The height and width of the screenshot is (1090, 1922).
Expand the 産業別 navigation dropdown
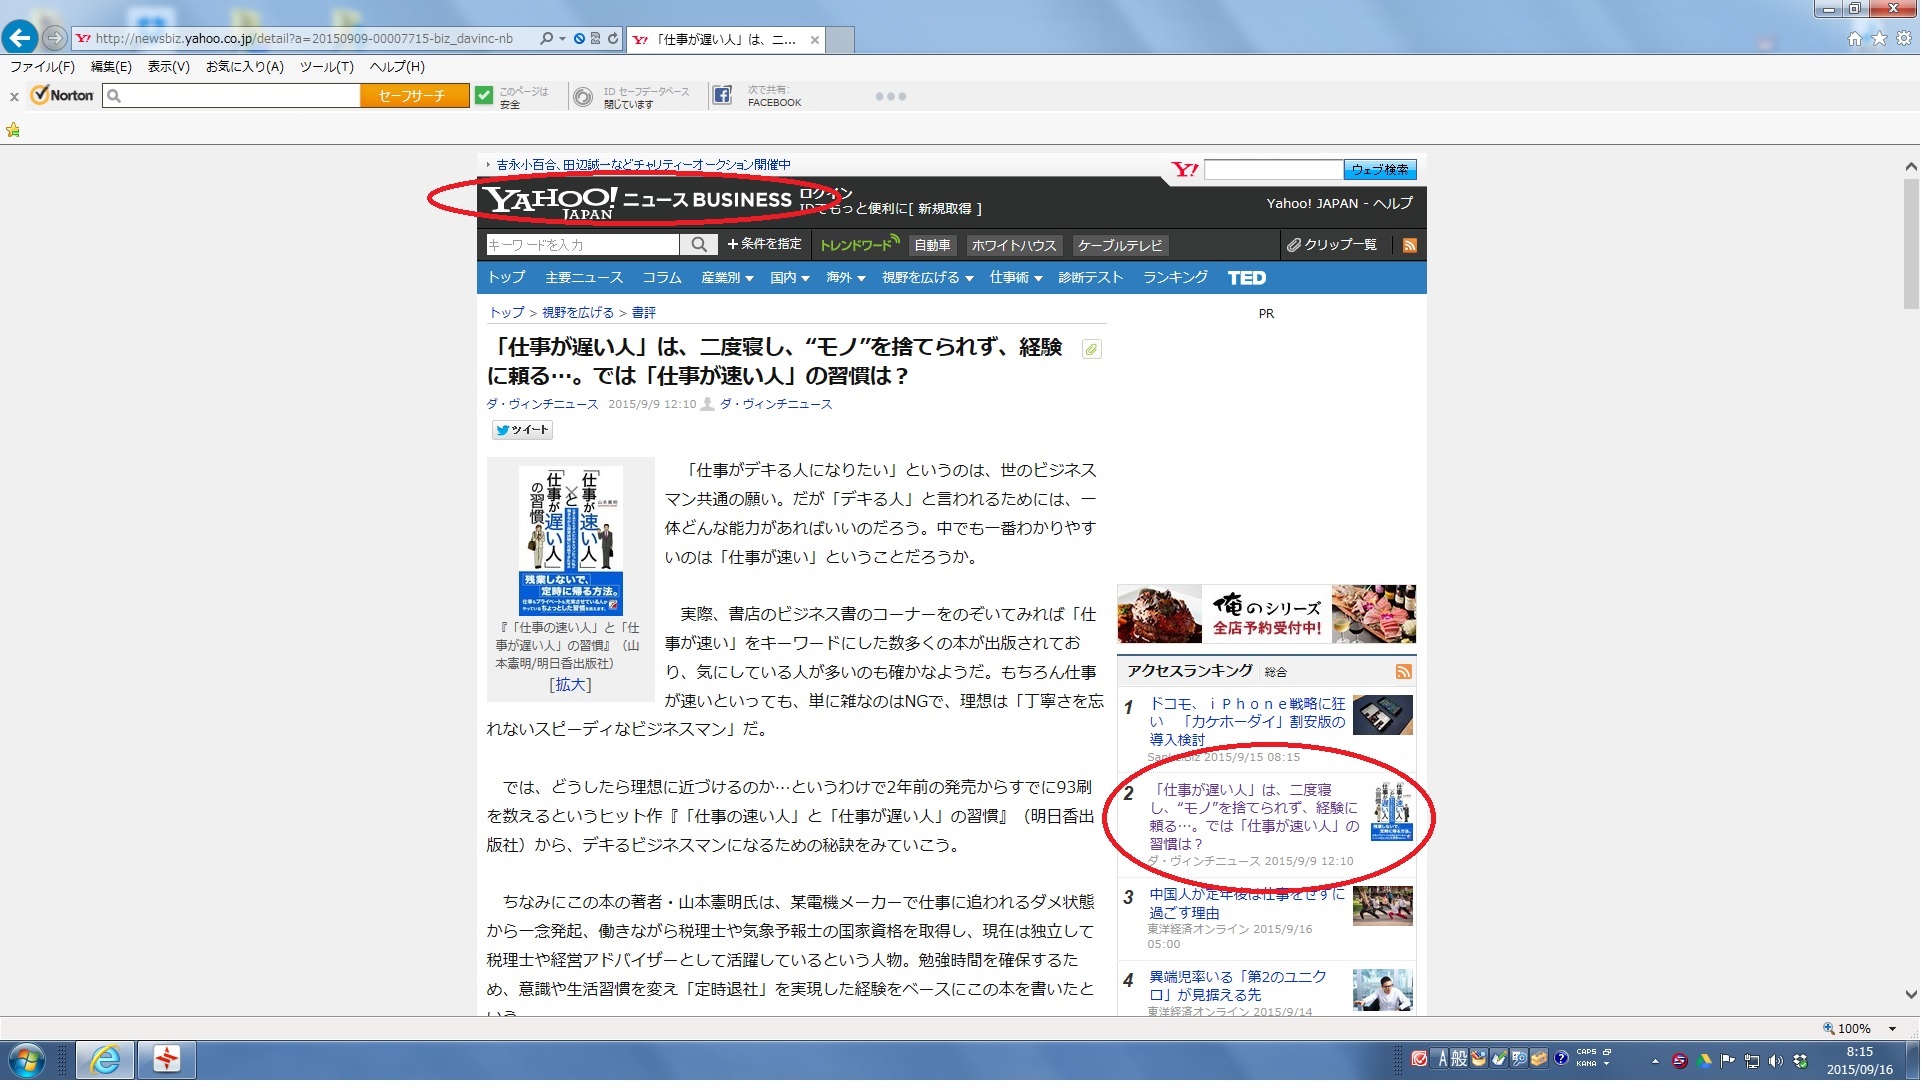click(x=727, y=278)
